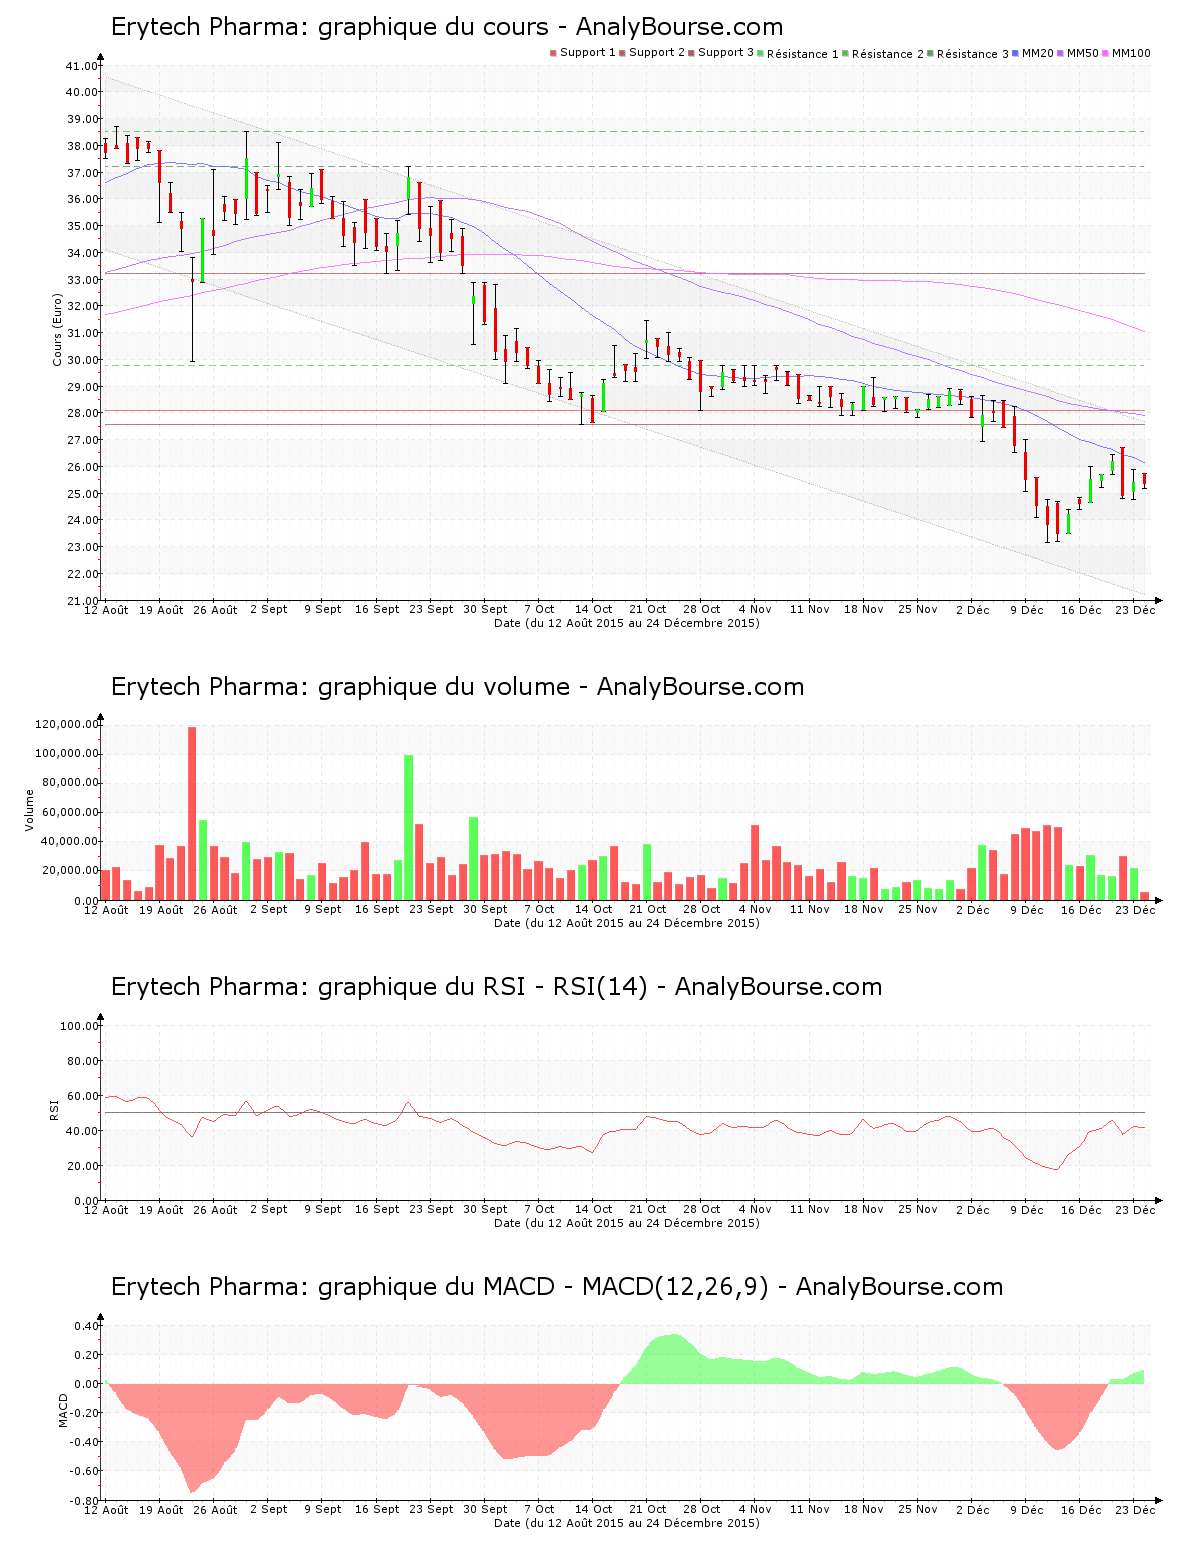The height and width of the screenshot is (1550, 1200).
Task: Click the 80.00 RSI axis value
Action: click(82, 1061)
